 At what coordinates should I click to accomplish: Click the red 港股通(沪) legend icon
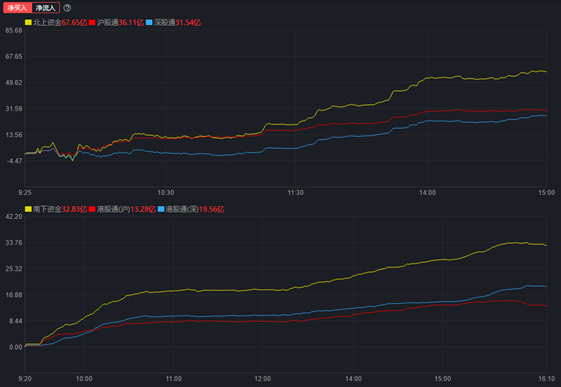(92, 209)
